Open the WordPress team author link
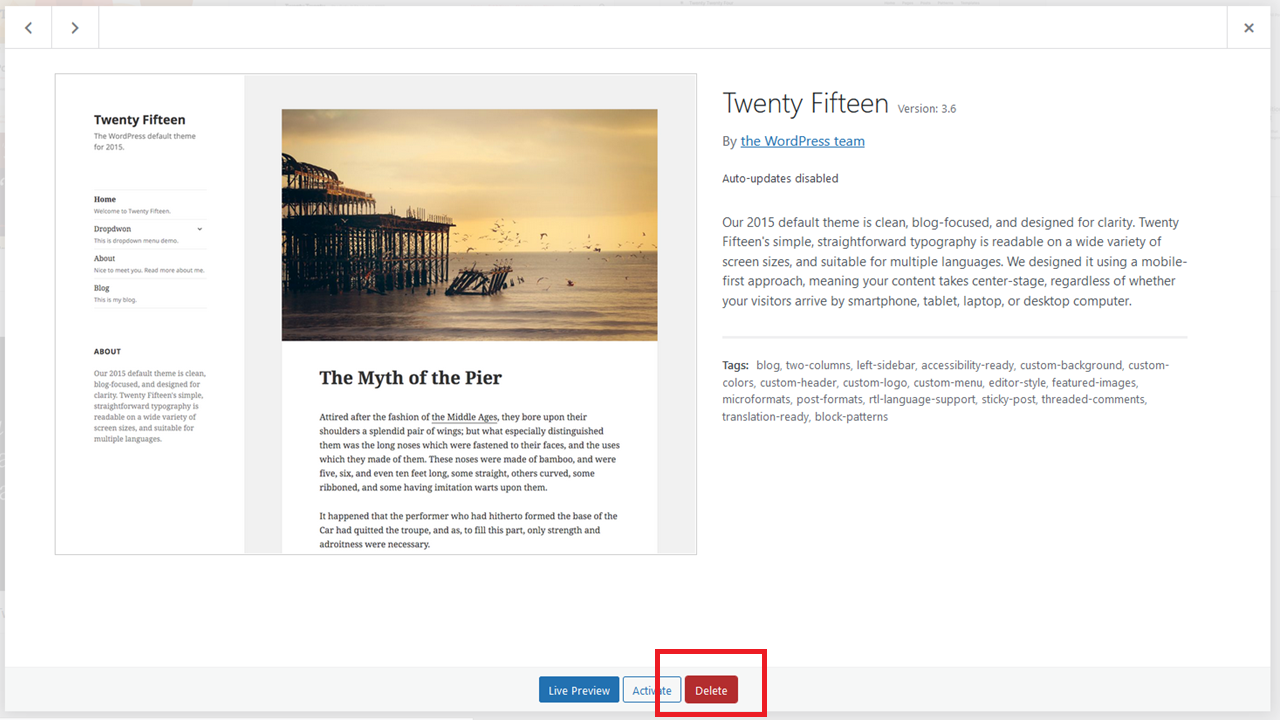 click(x=802, y=141)
